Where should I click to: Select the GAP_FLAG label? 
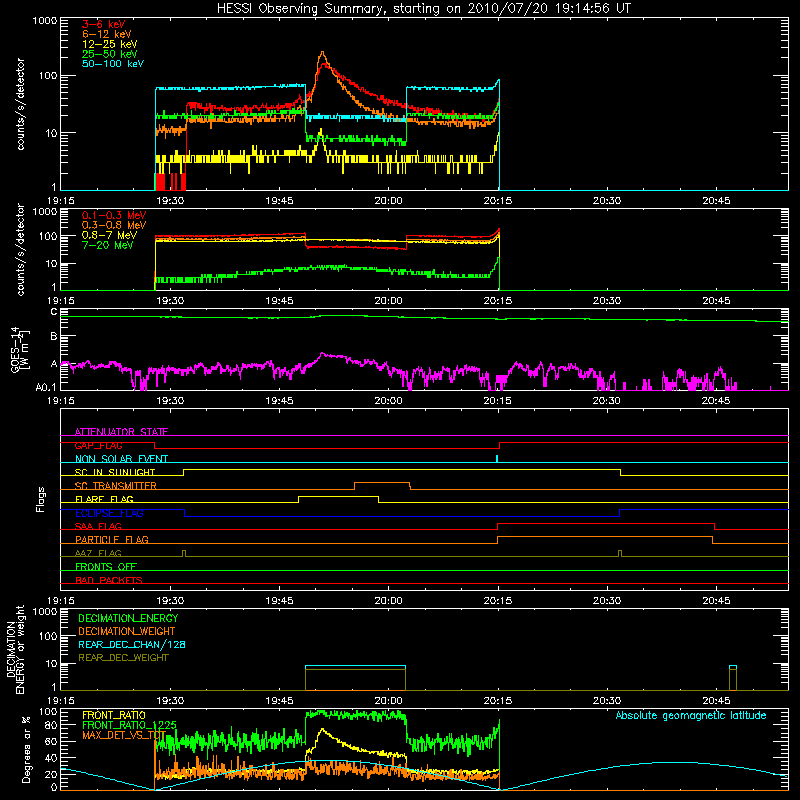(98, 445)
